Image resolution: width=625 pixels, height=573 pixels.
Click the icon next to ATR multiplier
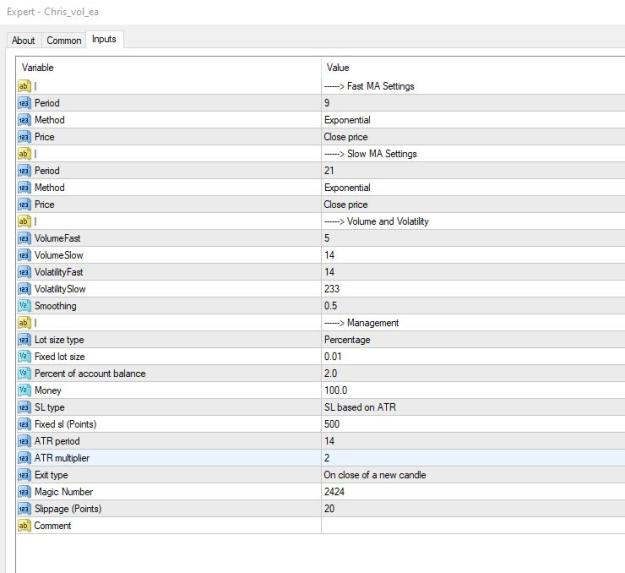pos(24,458)
